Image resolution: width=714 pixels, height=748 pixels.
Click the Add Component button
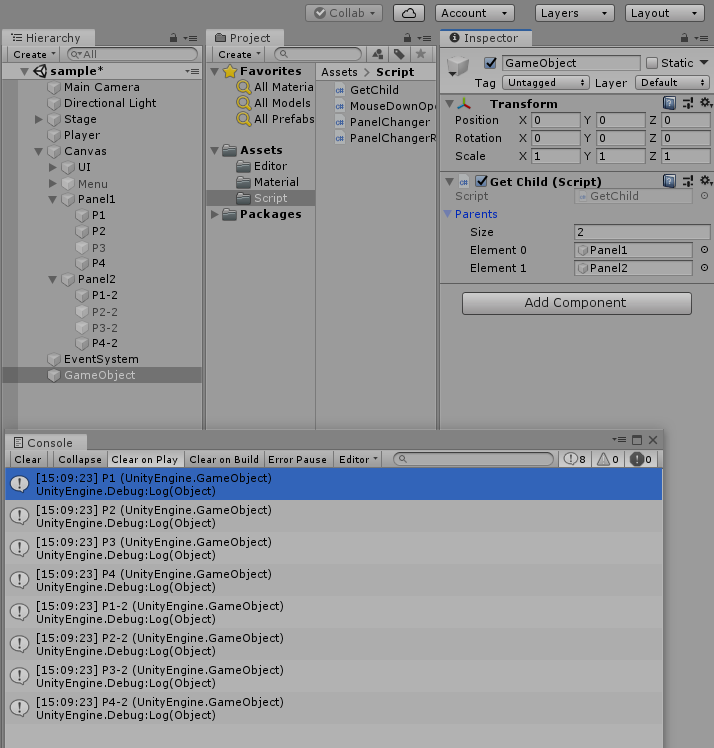(576, 302)
